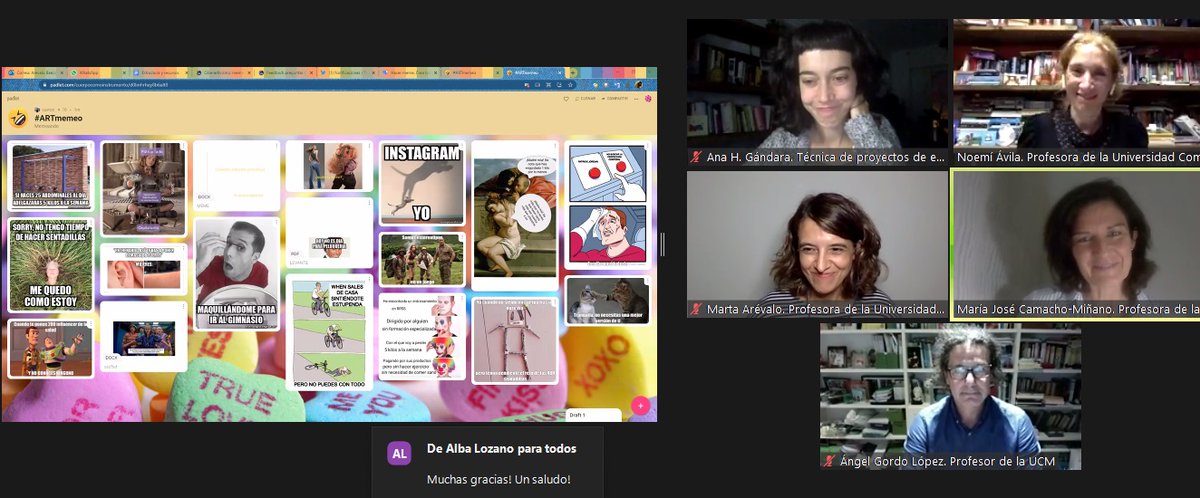Screen dimensions: 1200x498
Task: Click muted microphone icon for Ana H. Gándara
Action: tap(697, 157)
